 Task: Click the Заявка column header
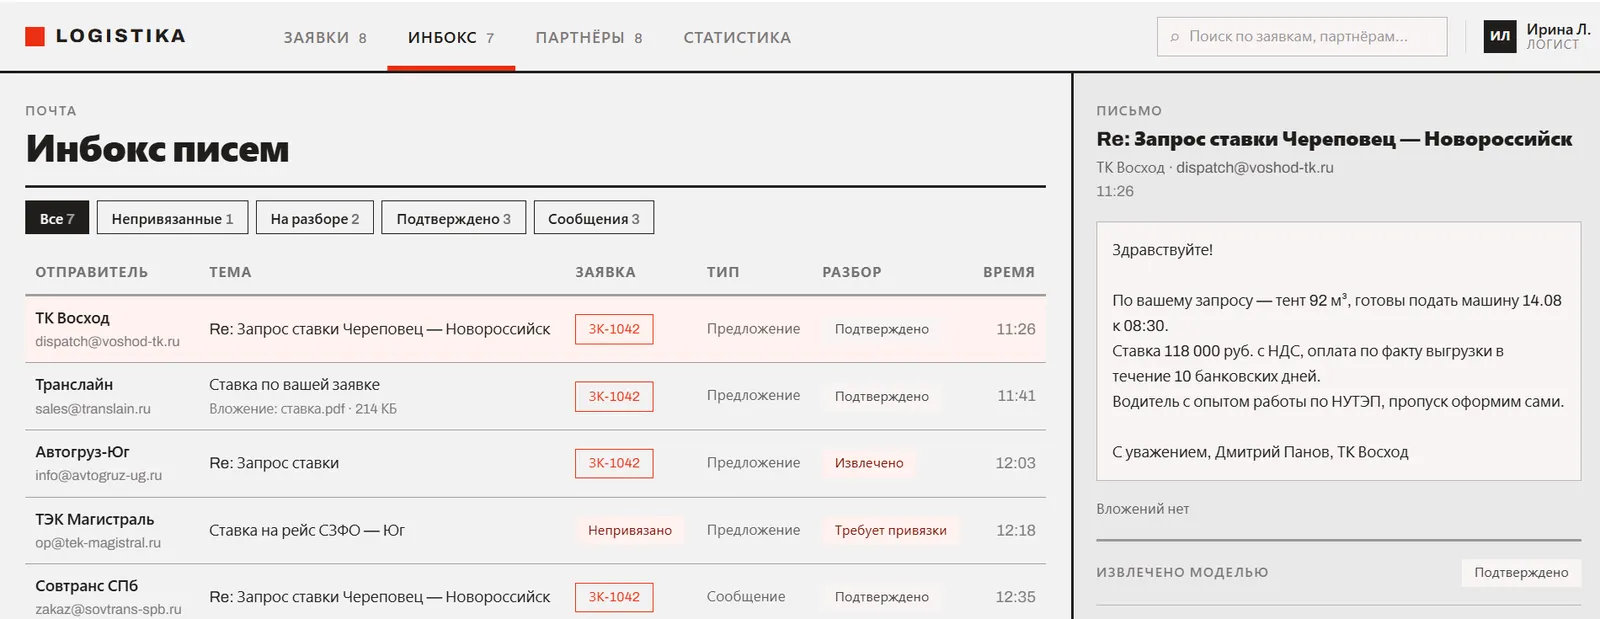605,272
